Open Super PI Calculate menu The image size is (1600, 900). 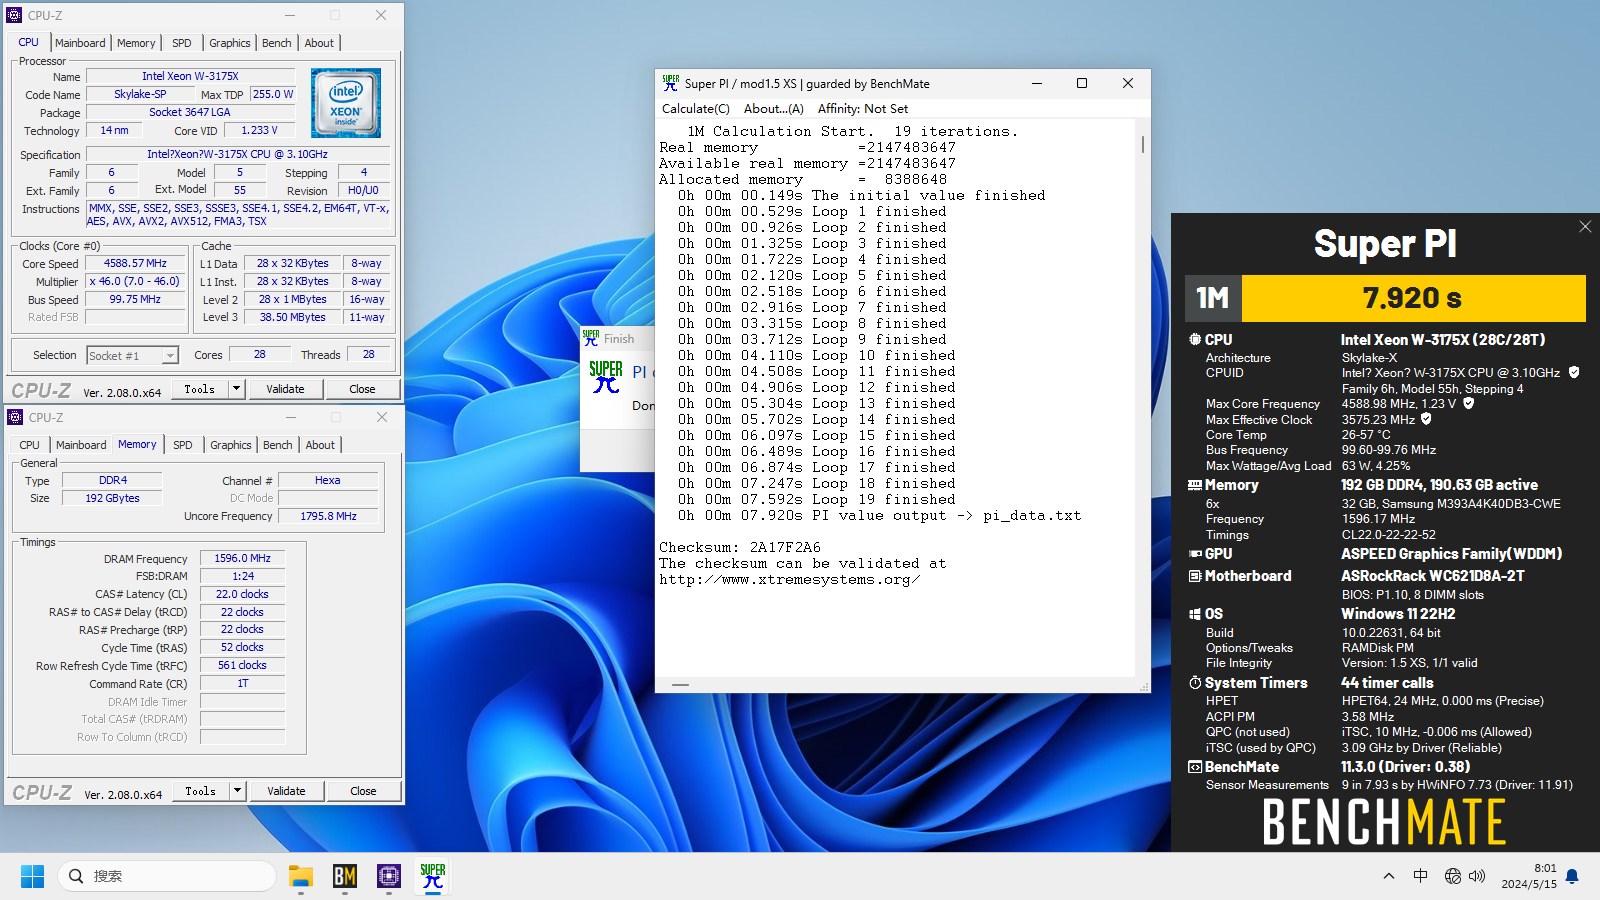coord(696,109)
